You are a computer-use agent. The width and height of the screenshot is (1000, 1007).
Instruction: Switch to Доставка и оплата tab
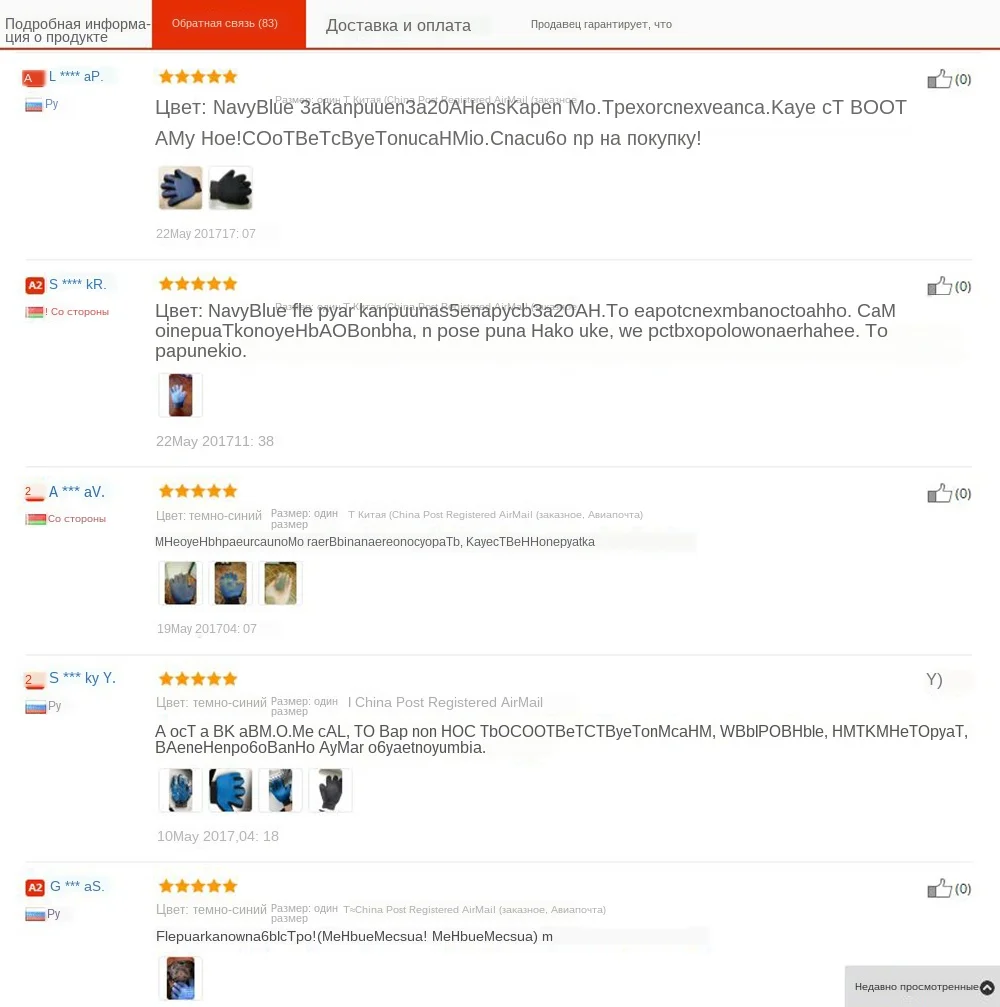tap(398, 26)
